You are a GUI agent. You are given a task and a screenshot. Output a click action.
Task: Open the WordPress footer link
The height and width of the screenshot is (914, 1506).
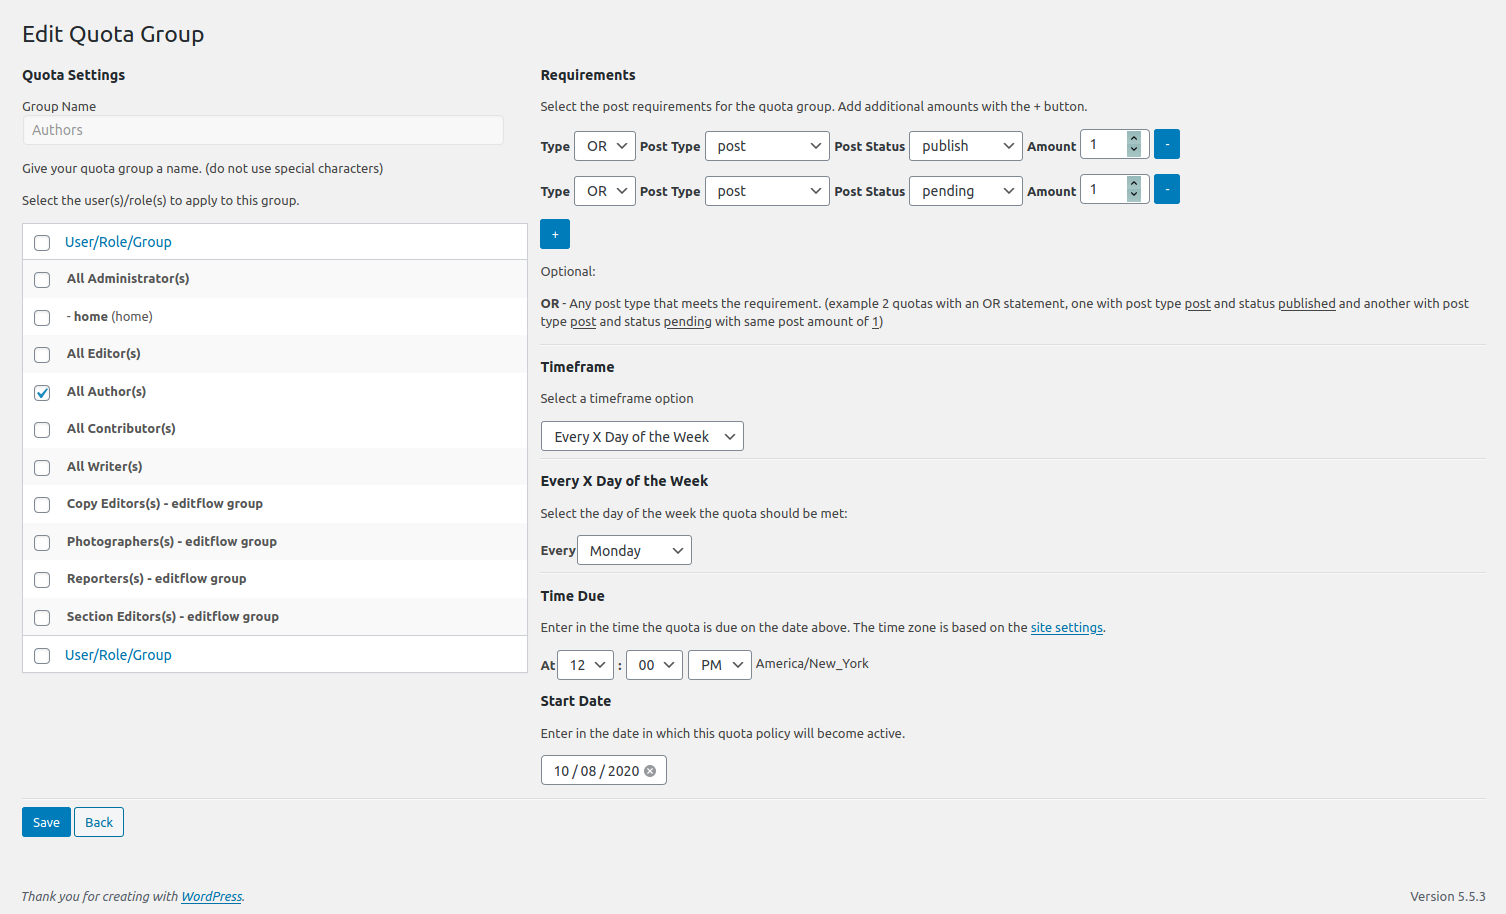211,896
